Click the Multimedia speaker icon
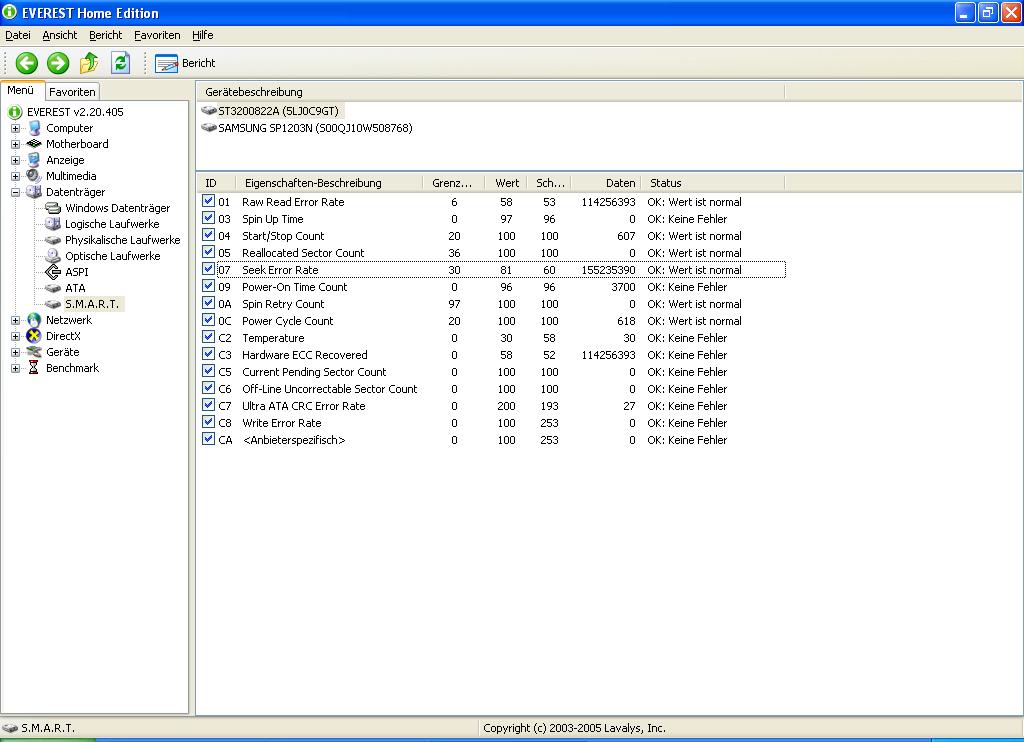 coord(34,176)
